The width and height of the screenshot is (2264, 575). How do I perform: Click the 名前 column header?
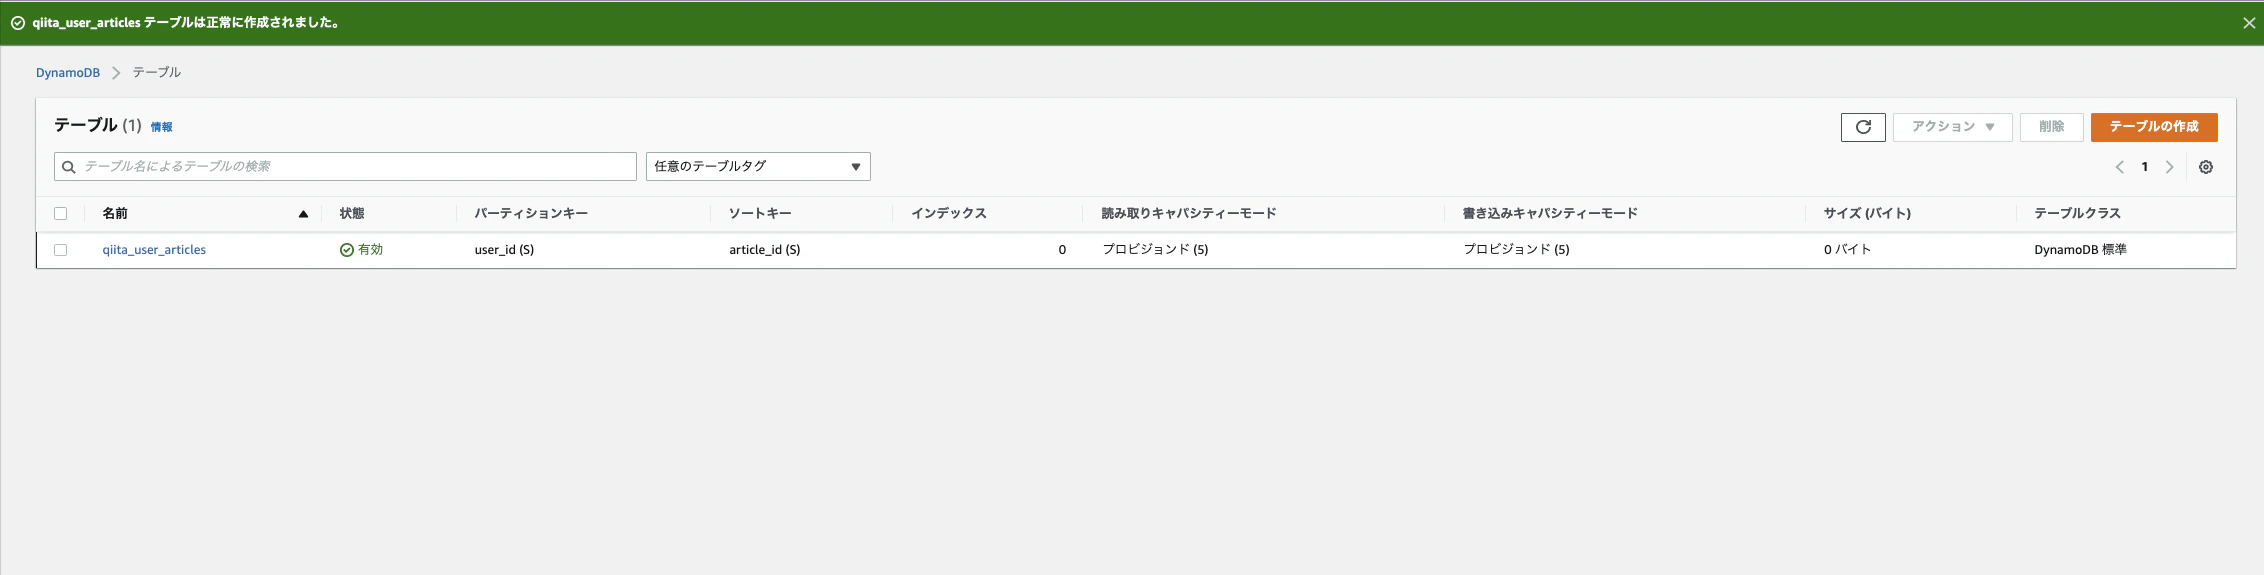pos(115,213)
